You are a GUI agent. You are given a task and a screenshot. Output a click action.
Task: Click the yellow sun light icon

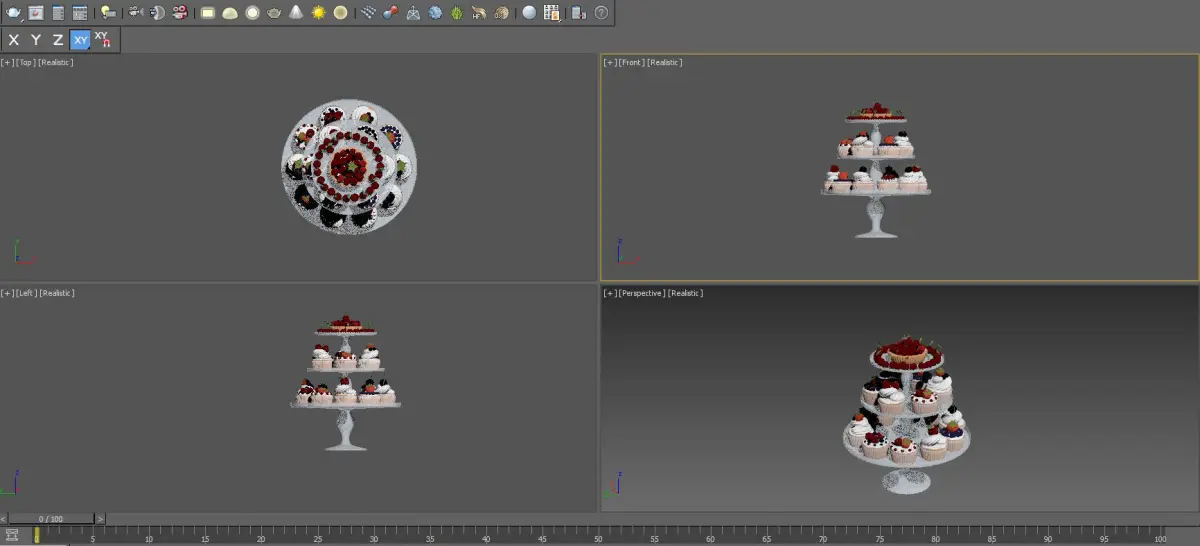click(x=318, y=13)
